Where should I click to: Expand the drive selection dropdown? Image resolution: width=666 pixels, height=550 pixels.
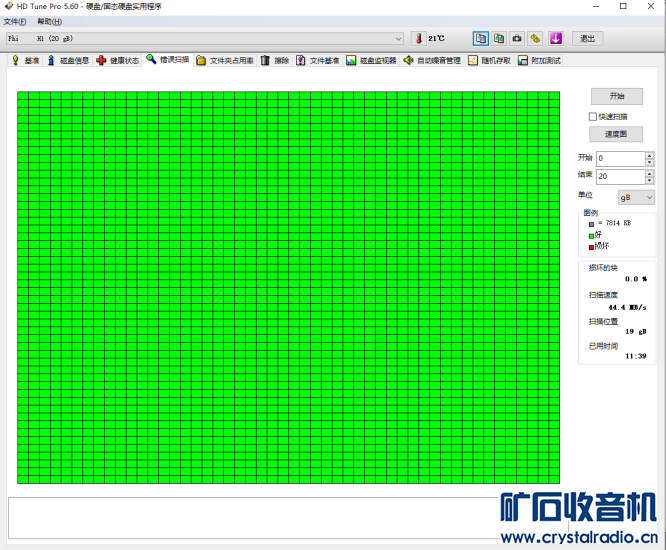click(x=398, y=39)
